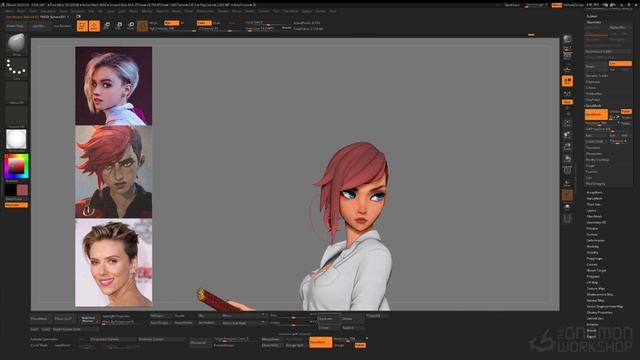Image resolution: width=640 pixels, height=360 pixels.
Task: Toggle the orange Polish button on bottom shelf
Action: pos(360,345)
